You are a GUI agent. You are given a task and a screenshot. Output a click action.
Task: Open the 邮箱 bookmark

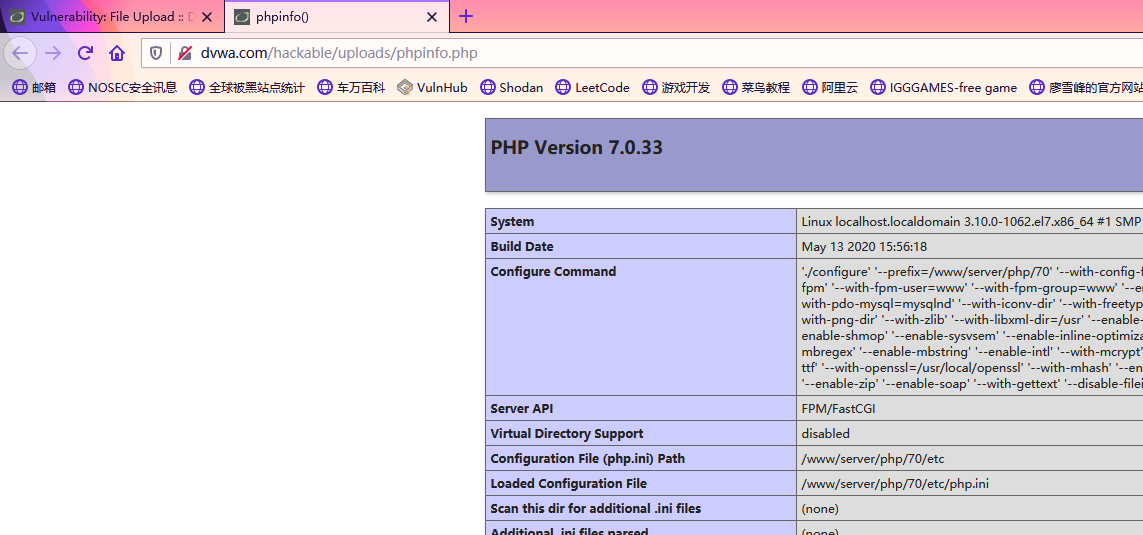pyautogui.click(x=34, y=87)
